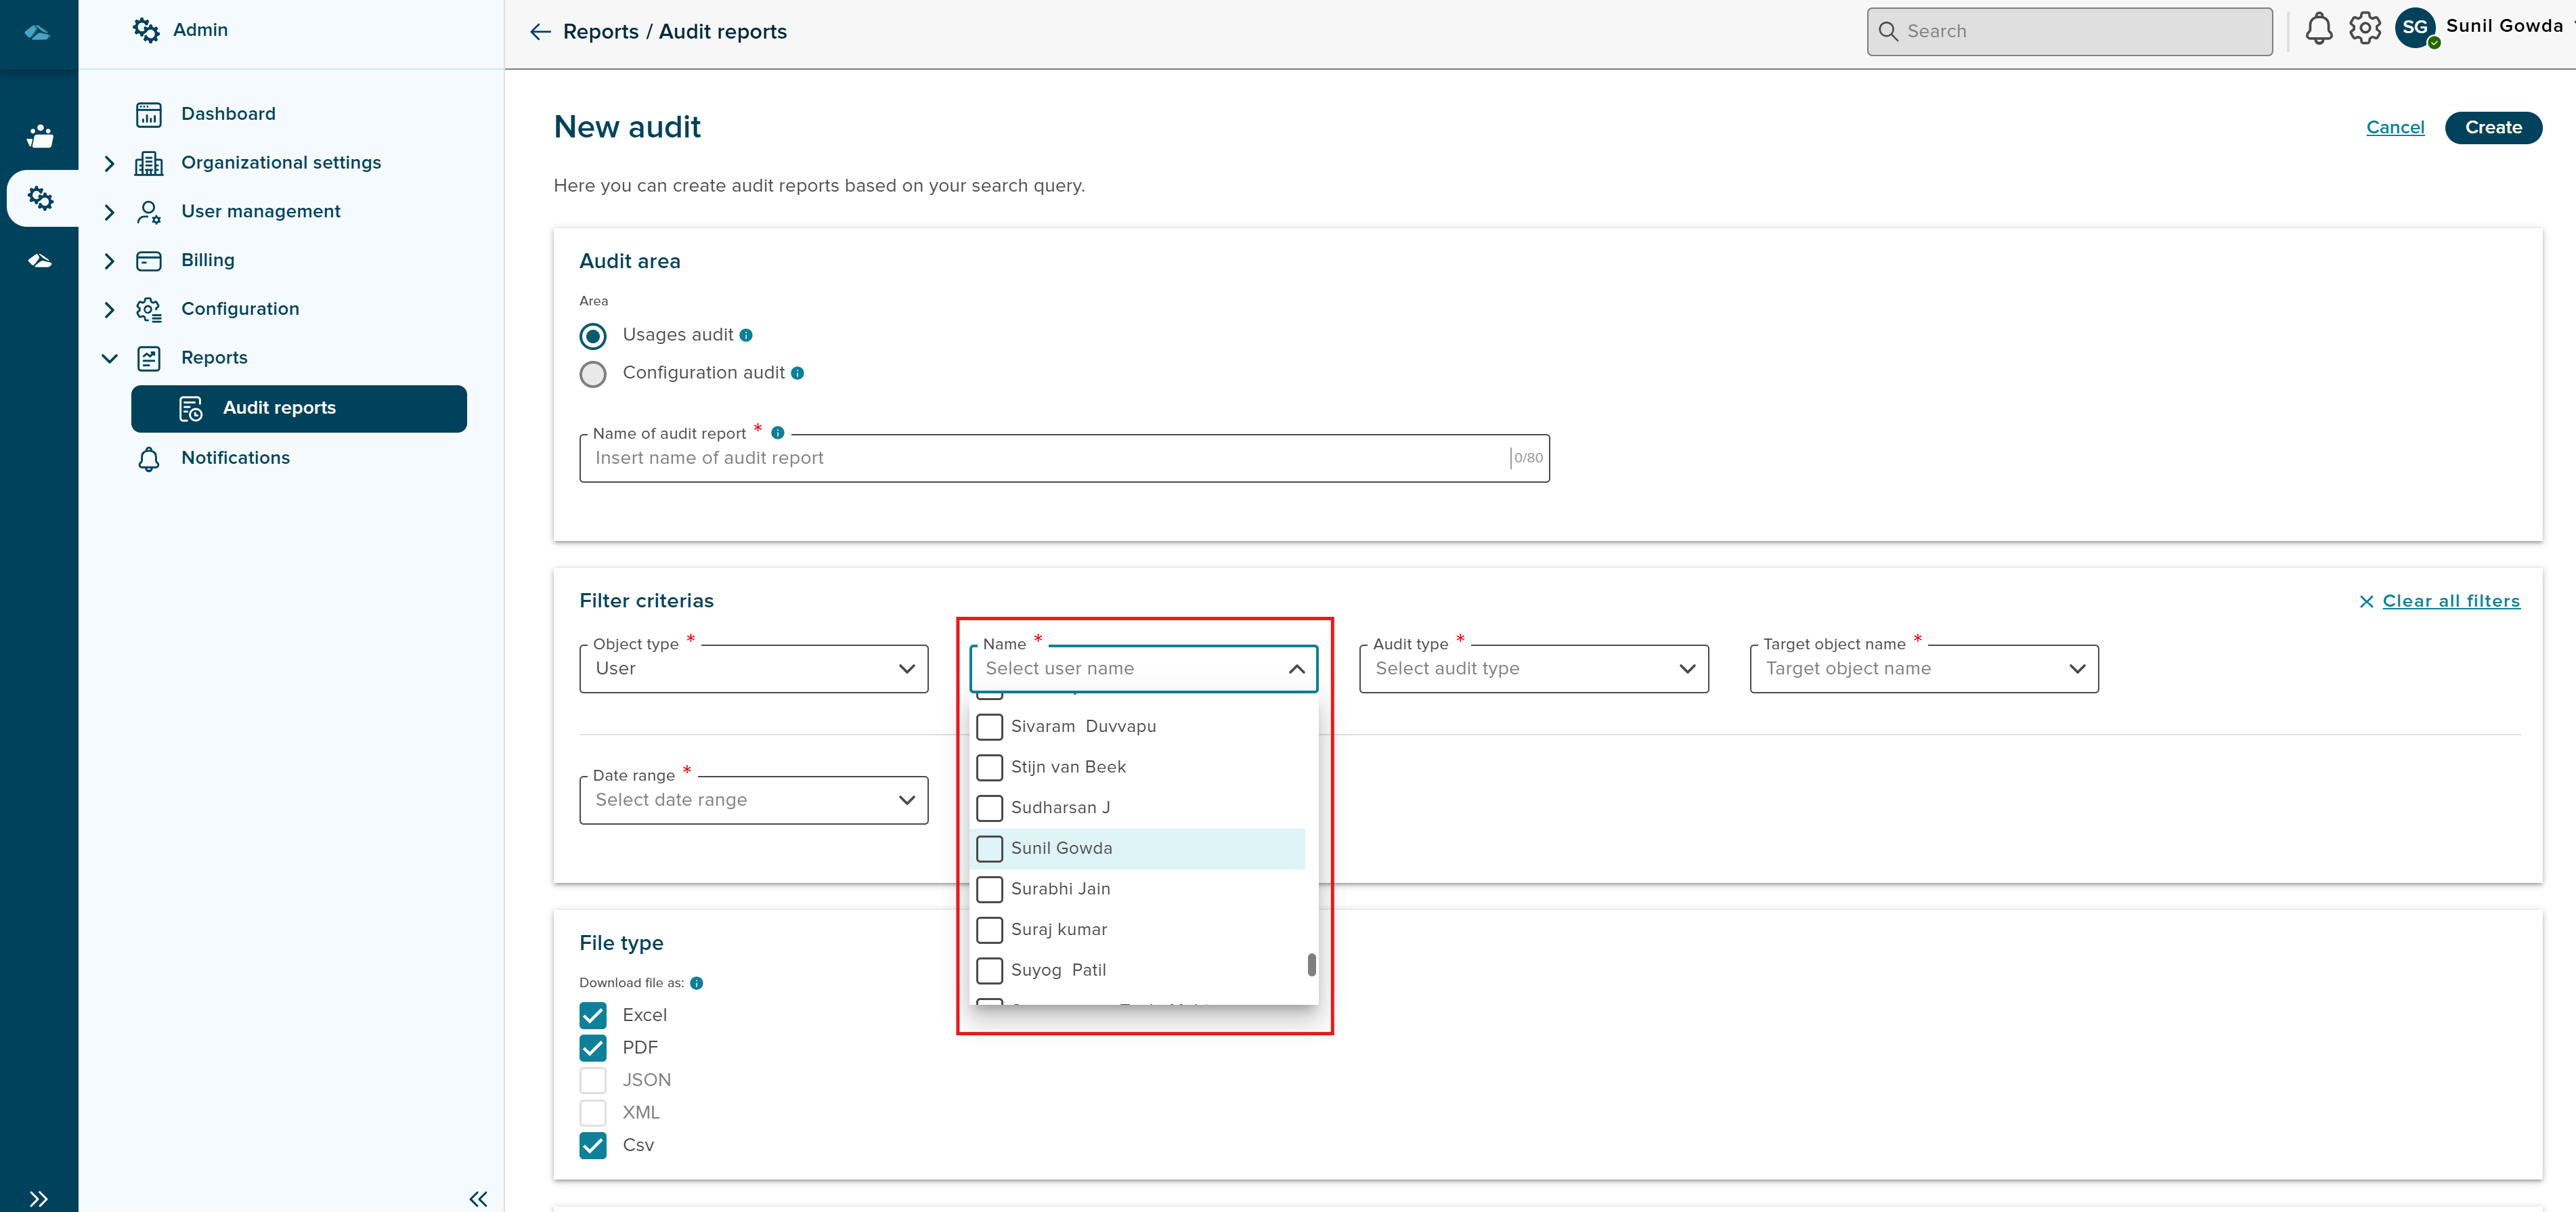Open the Date range dropdown
2576x1212 pixels.
[x=753, y=800]
